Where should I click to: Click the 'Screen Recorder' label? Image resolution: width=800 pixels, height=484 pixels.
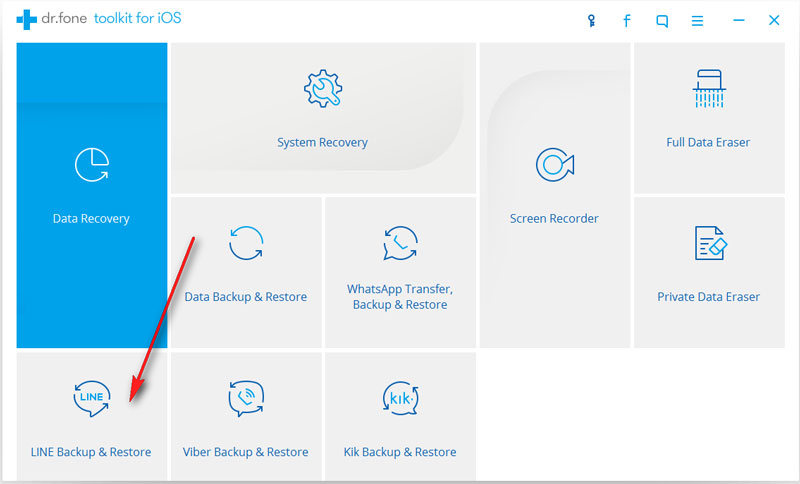pos(554,218)
